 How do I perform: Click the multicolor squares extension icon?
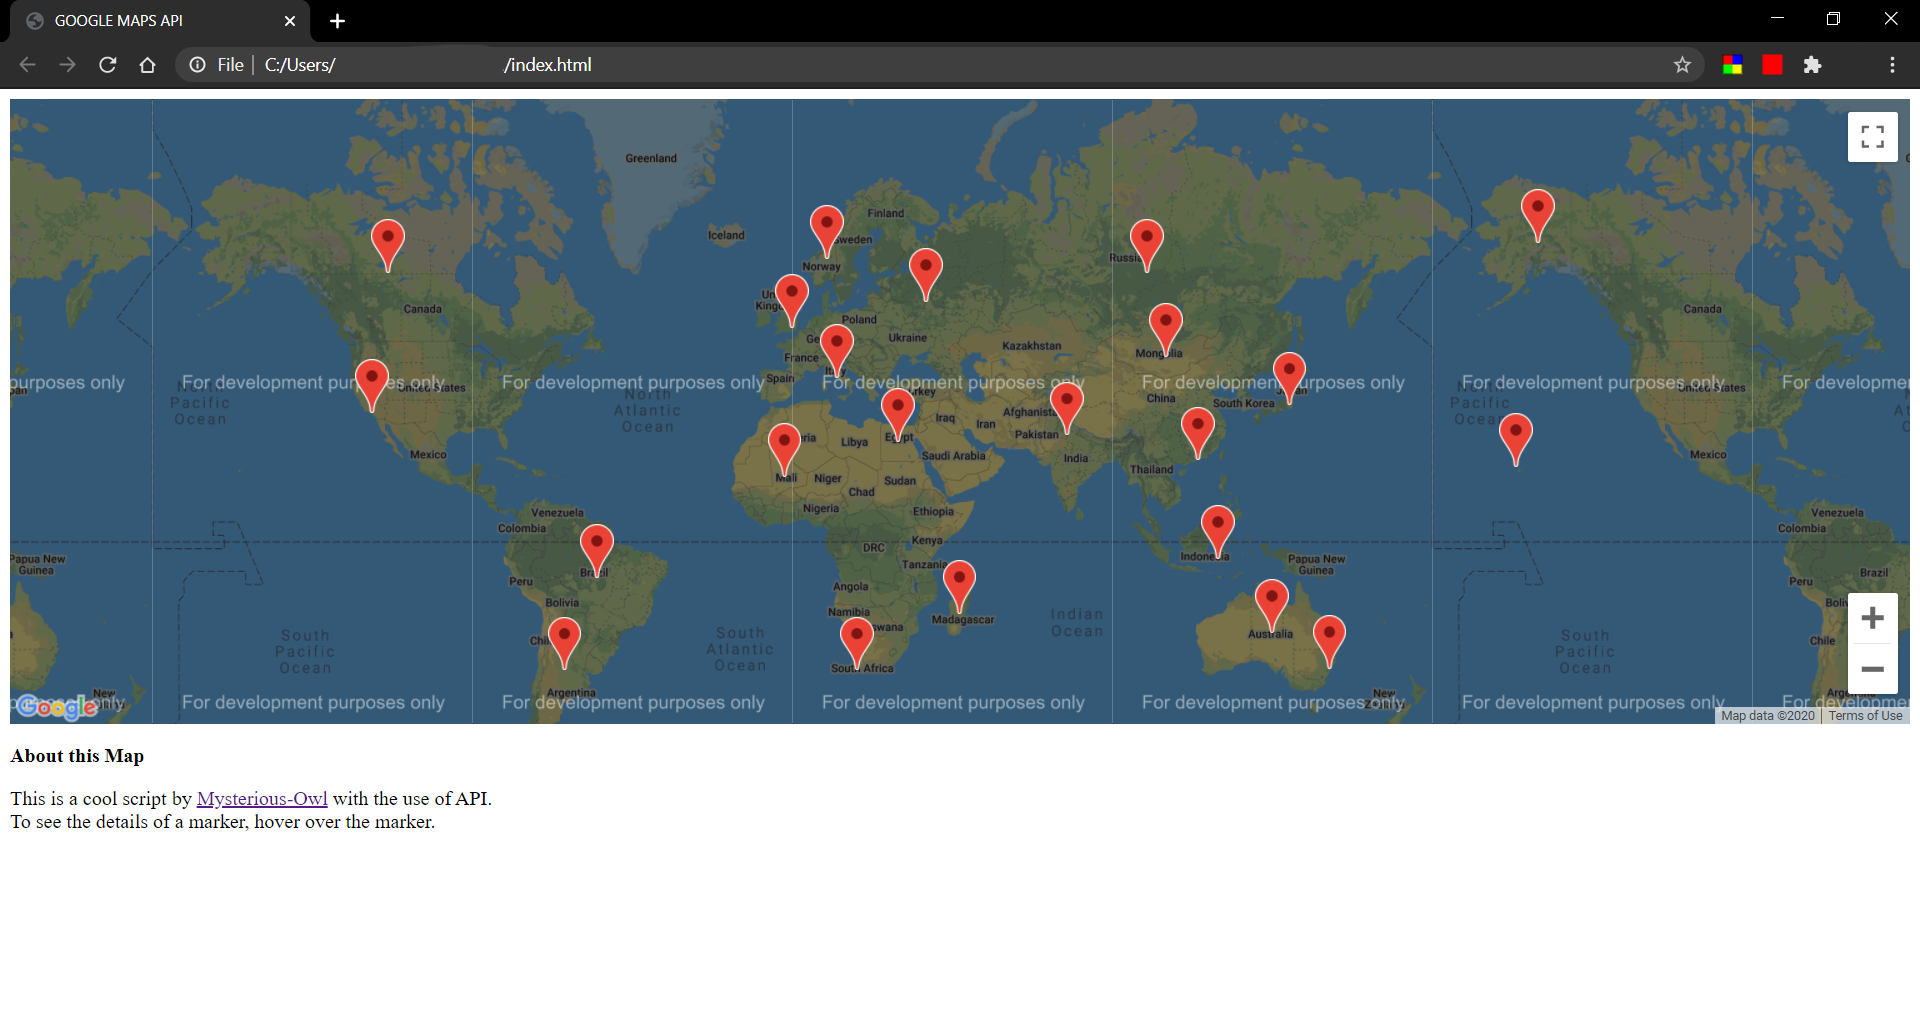(x=1732, y=65)
